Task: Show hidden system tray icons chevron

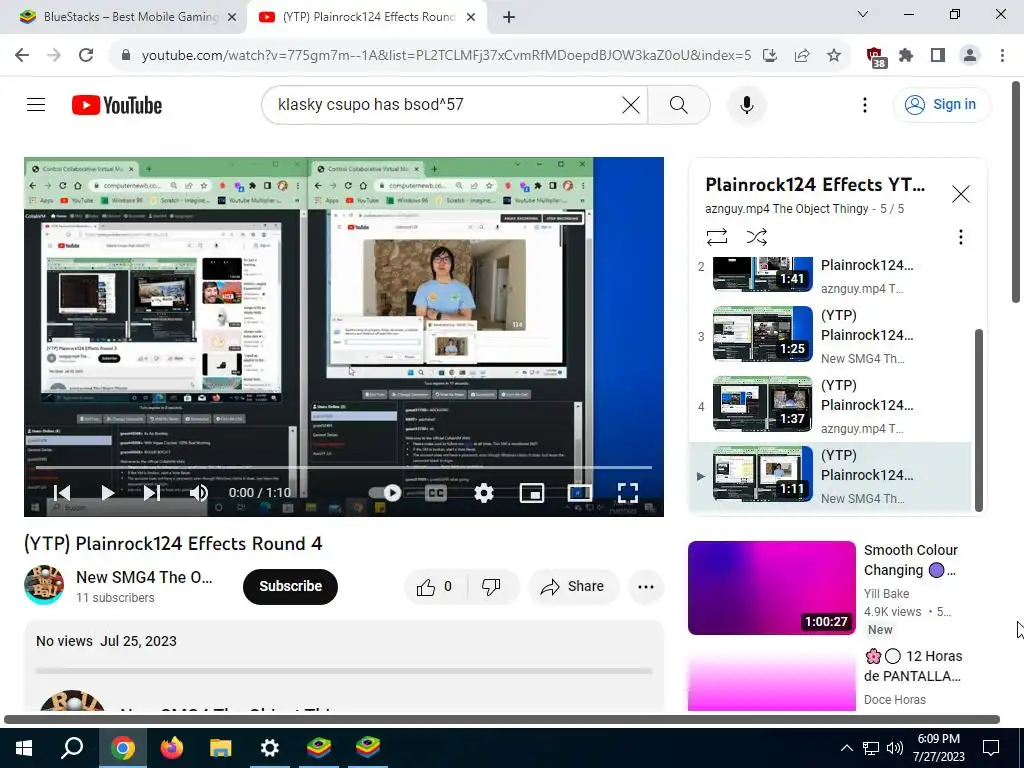Action: (x=846, y=748)
